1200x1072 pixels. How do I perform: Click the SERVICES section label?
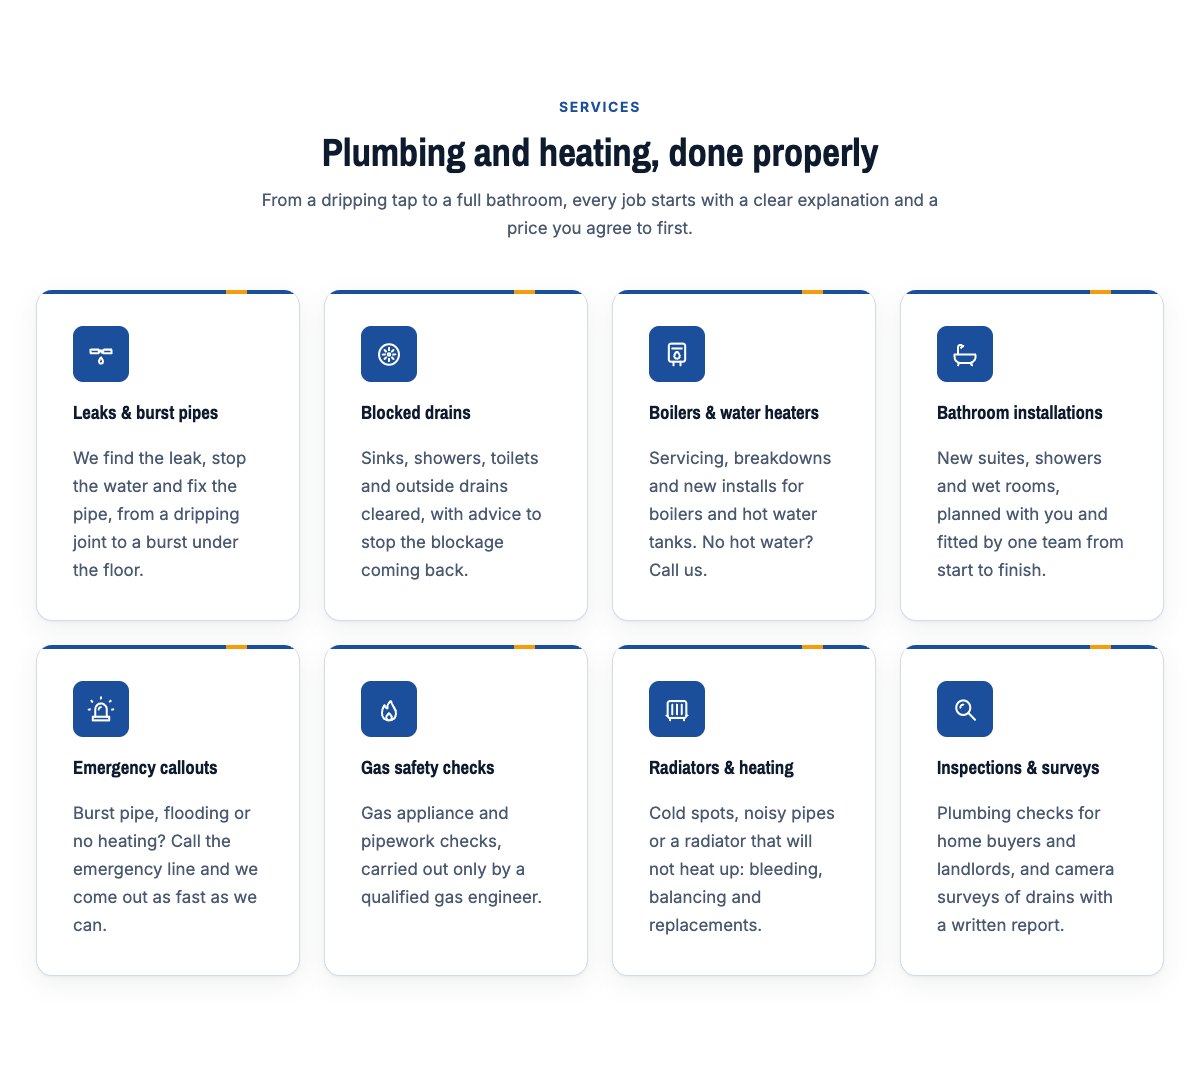pos(600,107)
